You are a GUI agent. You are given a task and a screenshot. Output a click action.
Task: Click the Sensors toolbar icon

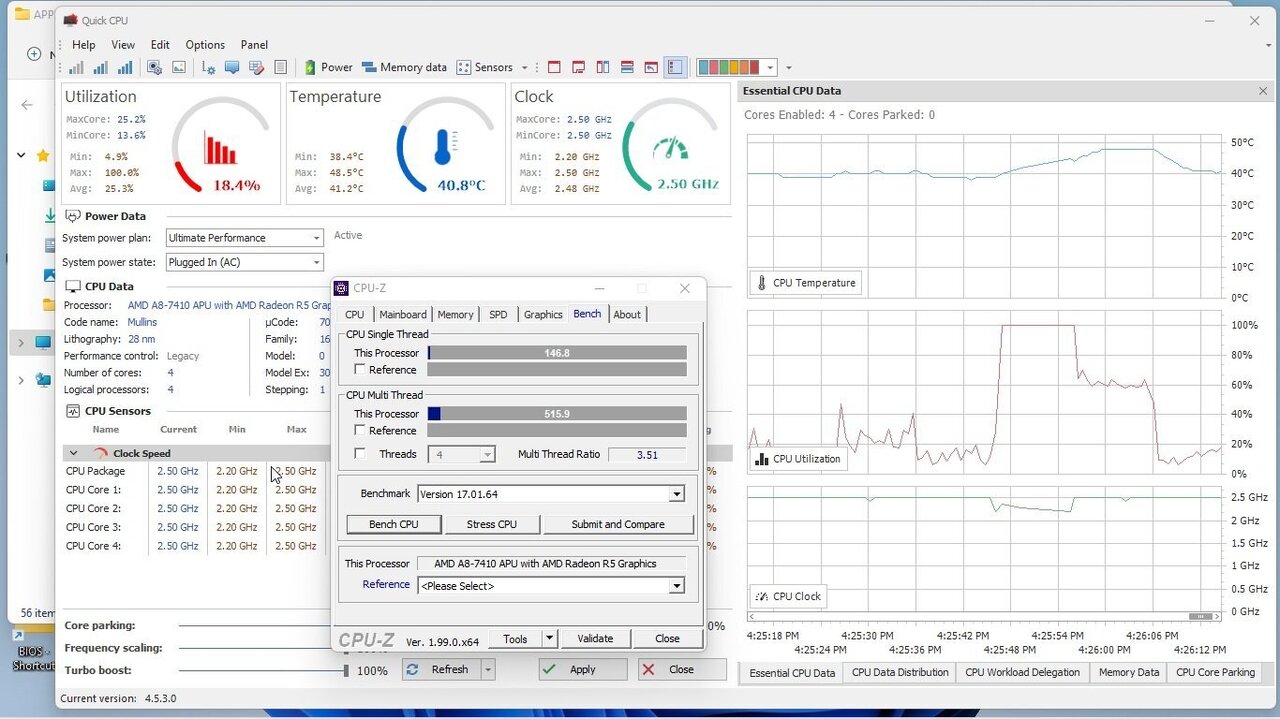463,68
